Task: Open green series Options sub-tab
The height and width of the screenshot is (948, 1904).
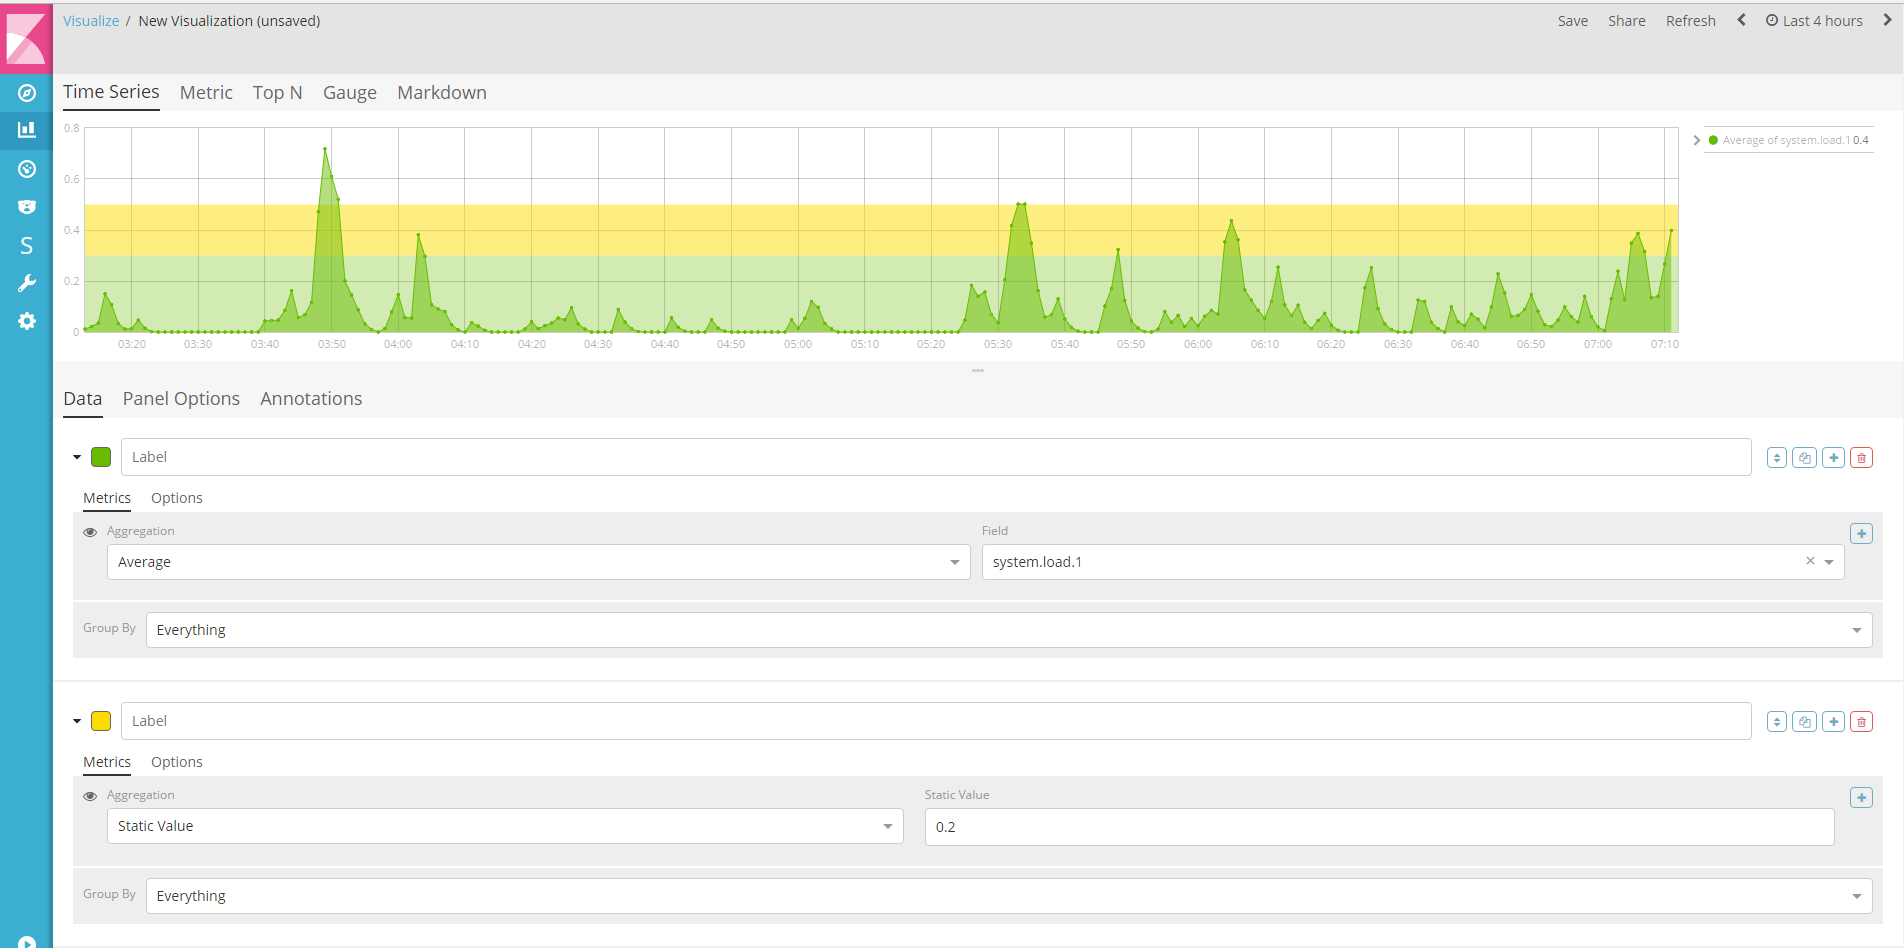Action: click(x=177, y=498)
